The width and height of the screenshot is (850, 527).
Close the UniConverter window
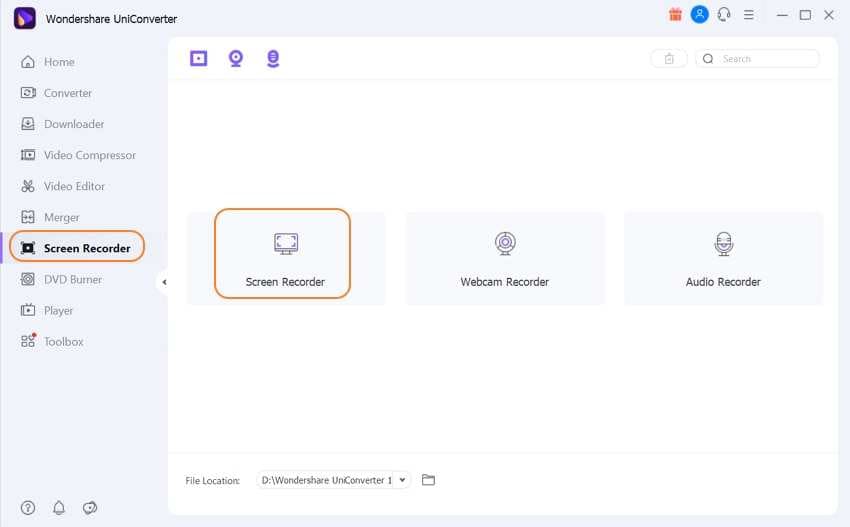click(829, 15)
